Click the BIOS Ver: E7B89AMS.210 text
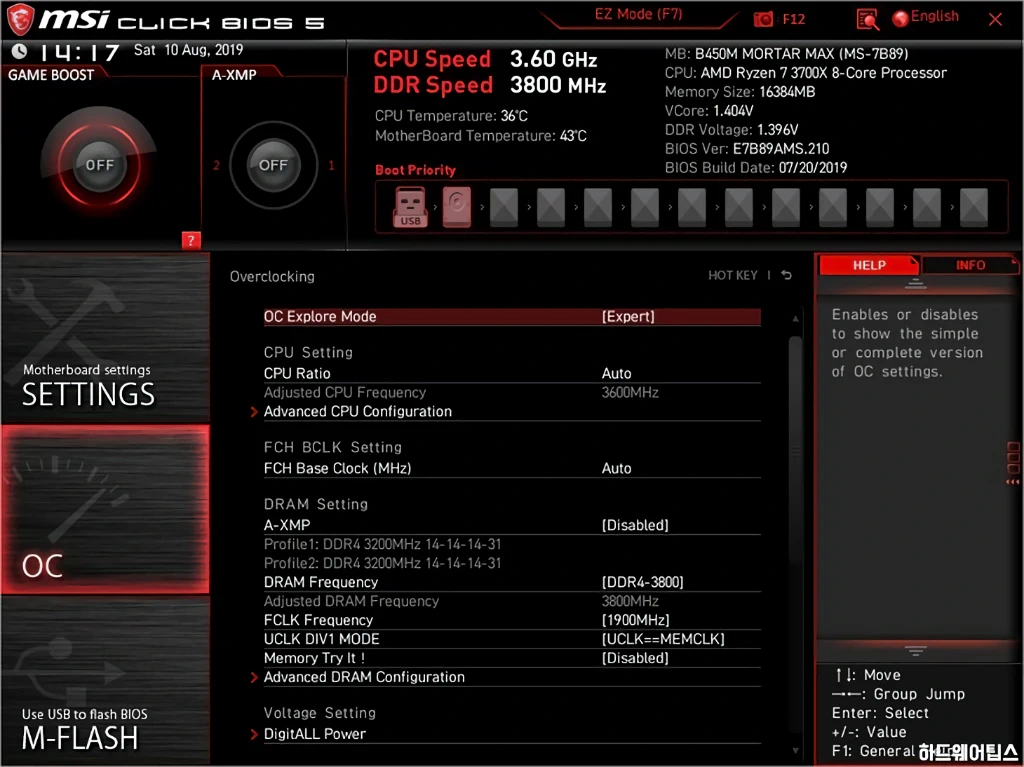 click(746, 149)
